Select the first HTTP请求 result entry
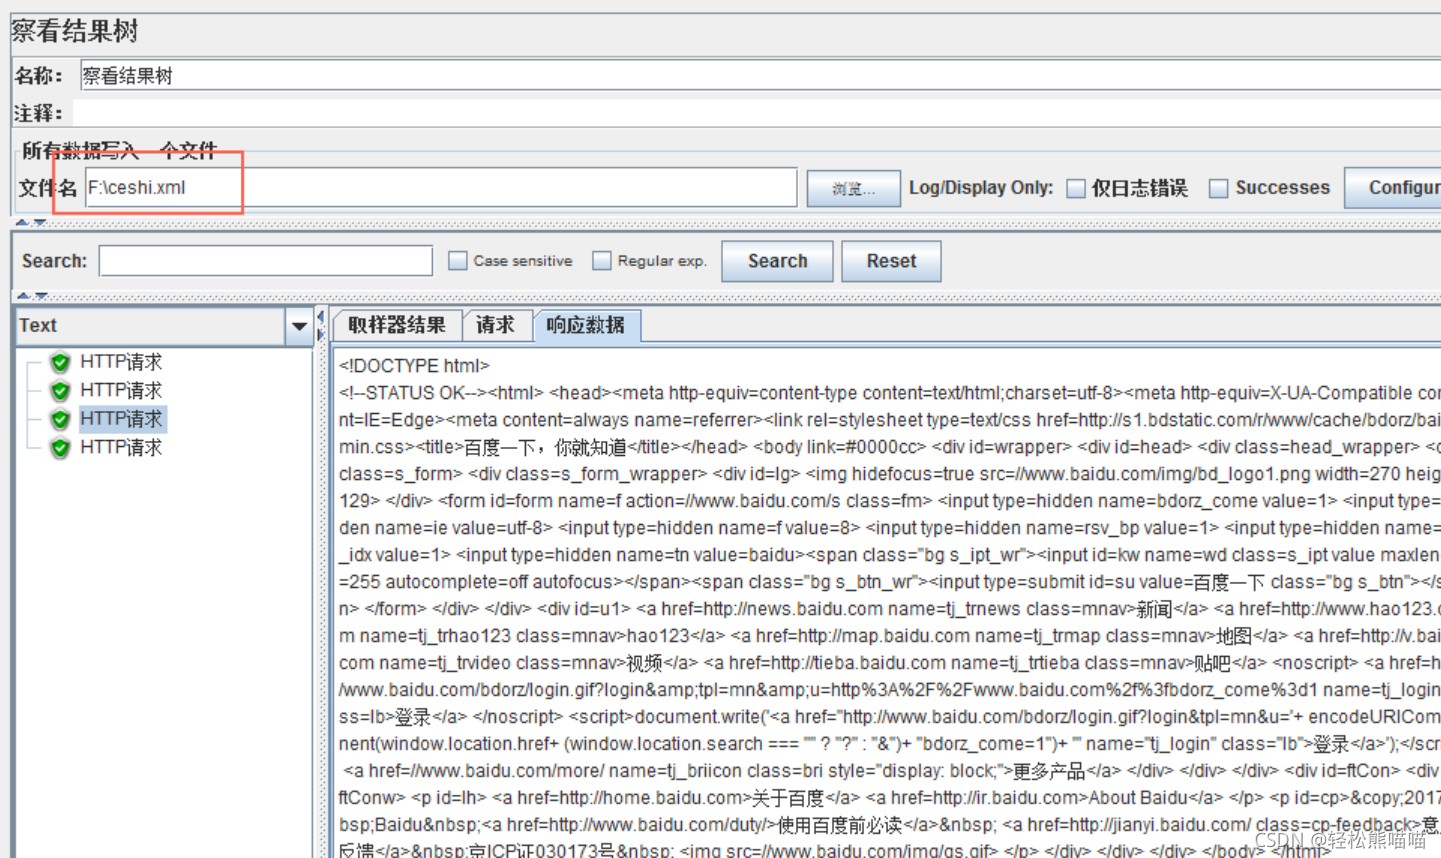 [121, 362]
